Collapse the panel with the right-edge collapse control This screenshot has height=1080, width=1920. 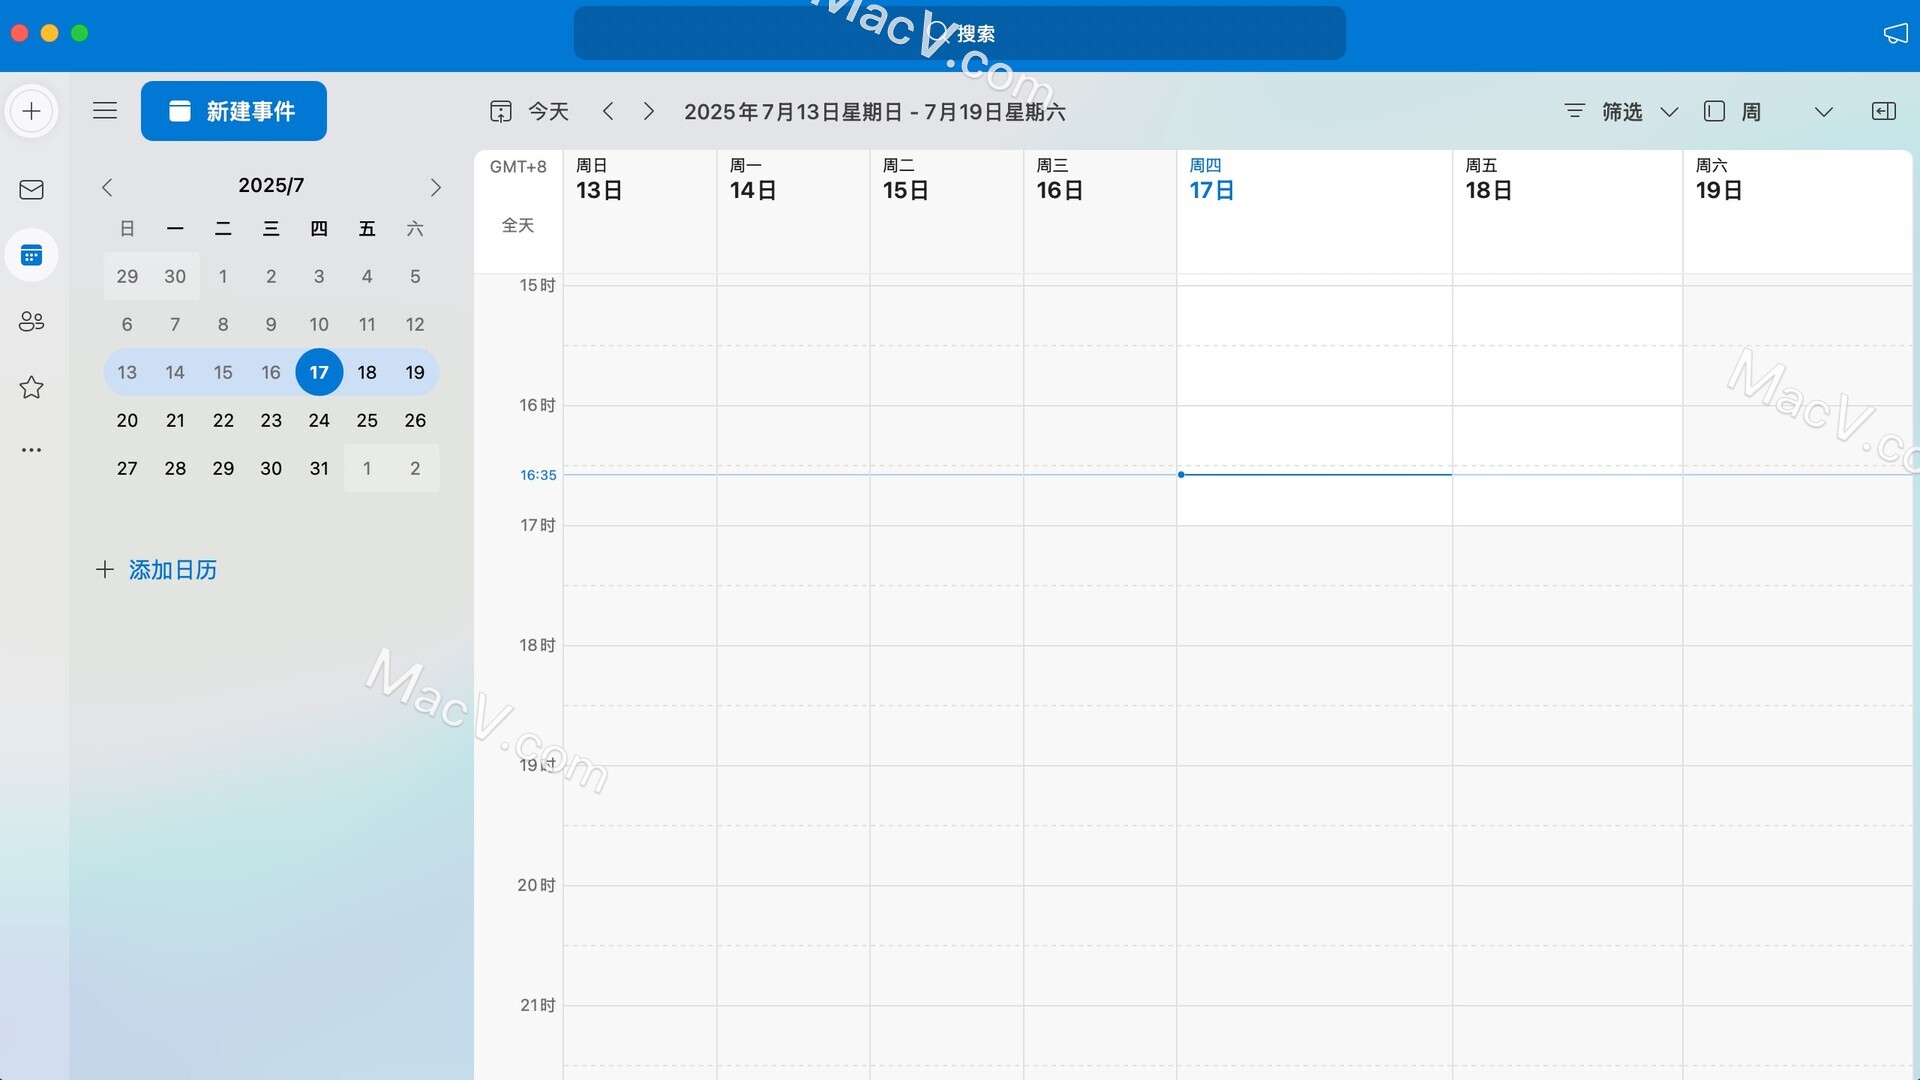tap(1884, 111)
